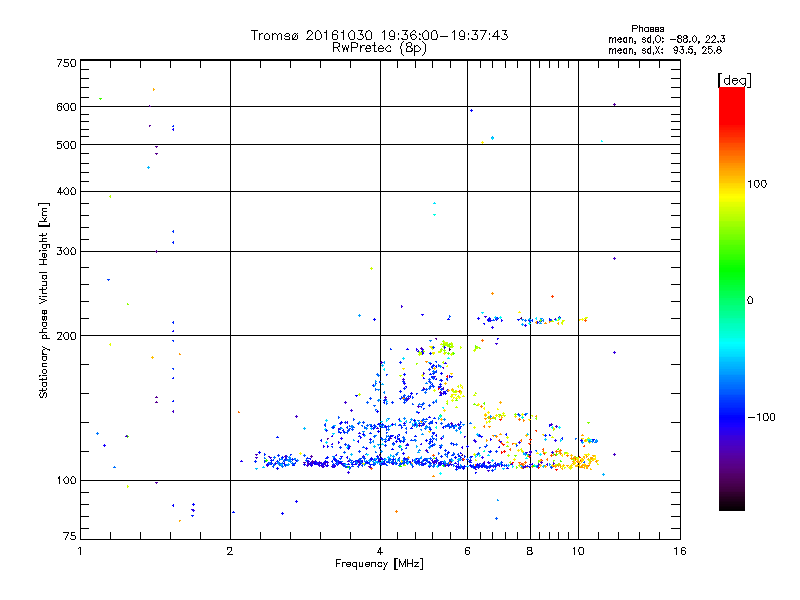Image resolution: width=800 pixels, height=600 pixels.
Task: Click the '100' y-axis tick label
Action: (66, 481)
